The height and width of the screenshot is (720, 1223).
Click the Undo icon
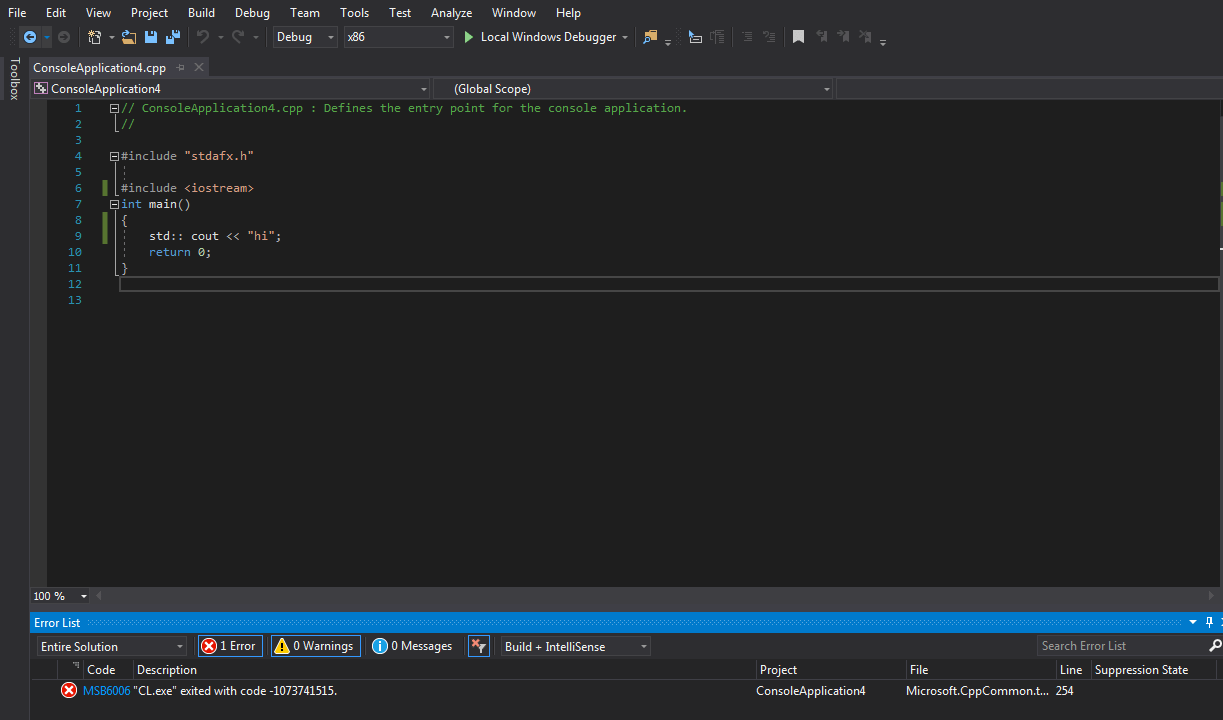203,37
